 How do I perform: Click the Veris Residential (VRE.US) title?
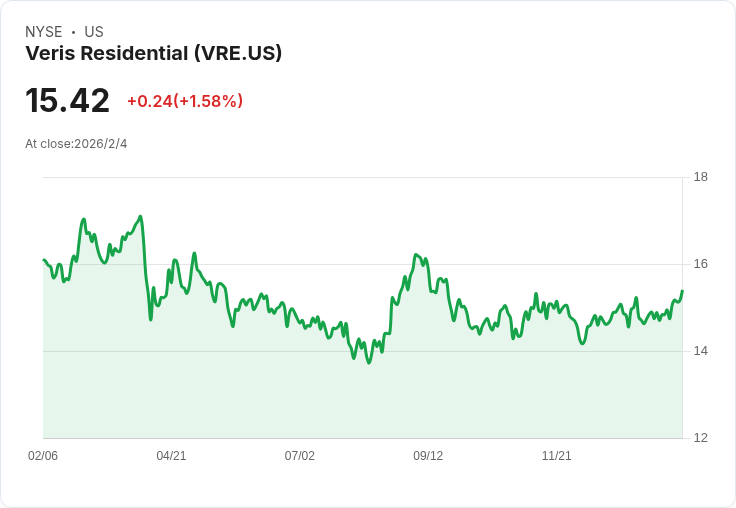coord(153,54)
